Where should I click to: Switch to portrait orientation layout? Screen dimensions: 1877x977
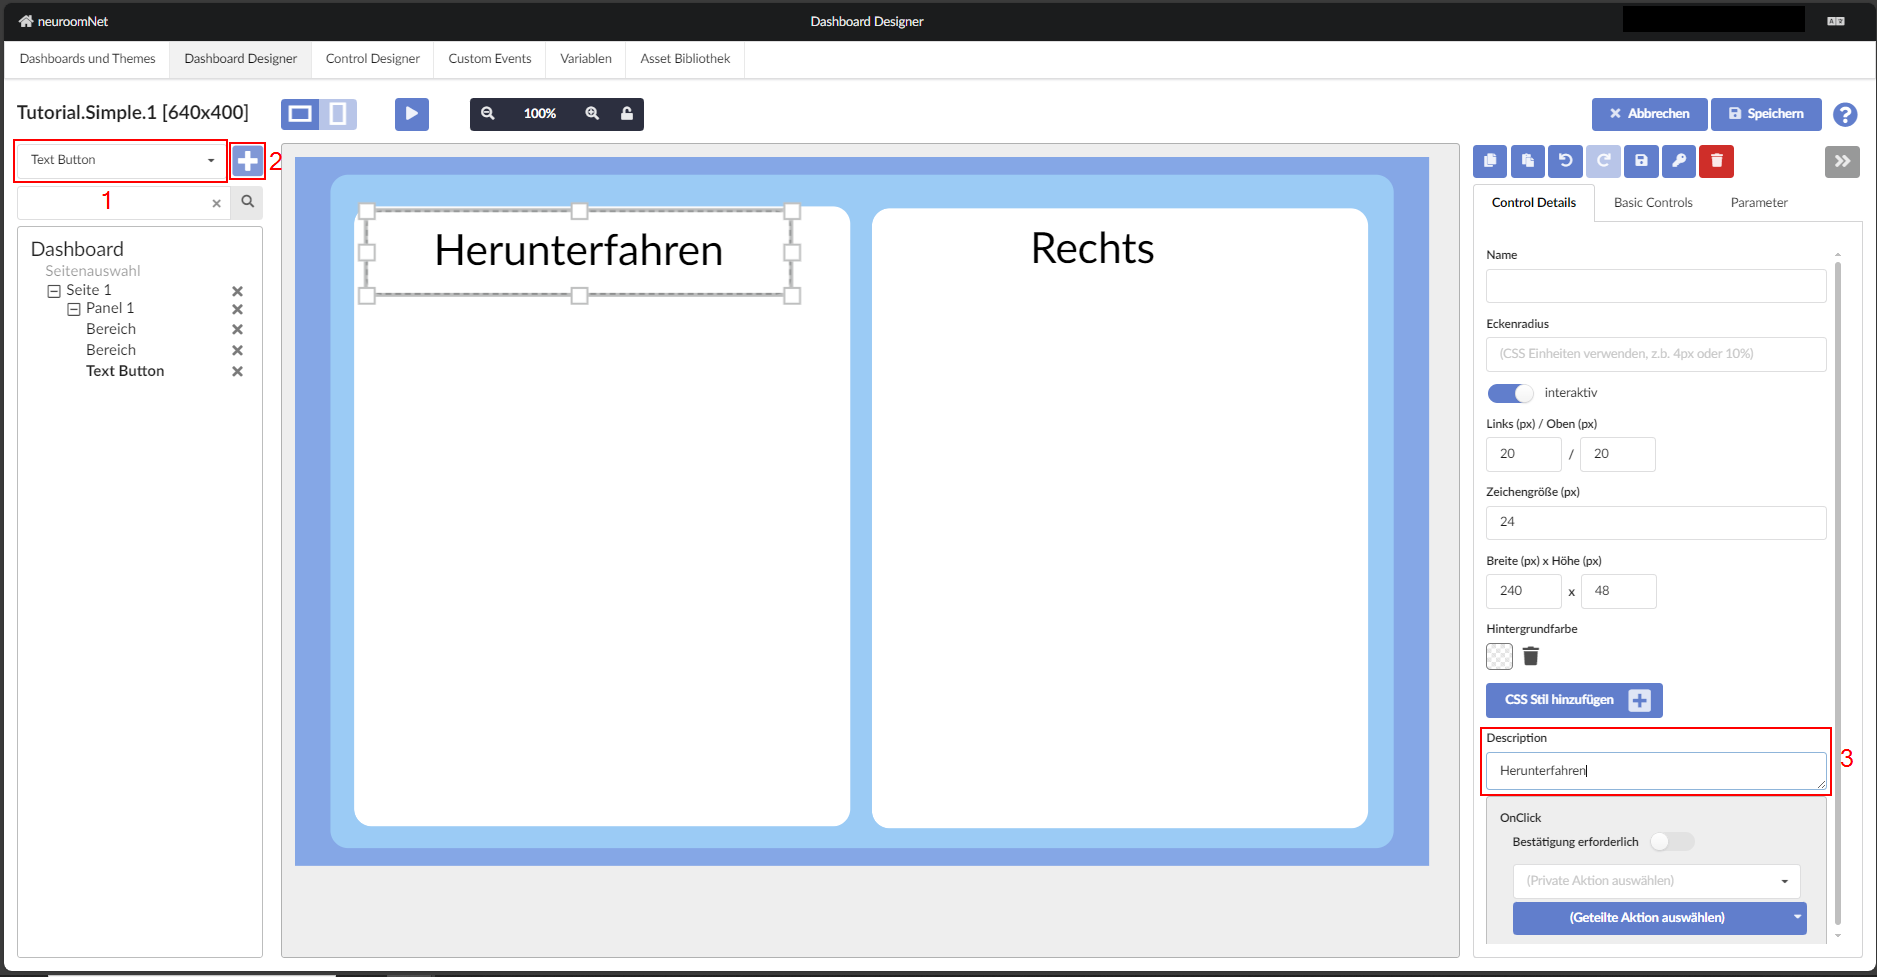[x=338, y=114]
